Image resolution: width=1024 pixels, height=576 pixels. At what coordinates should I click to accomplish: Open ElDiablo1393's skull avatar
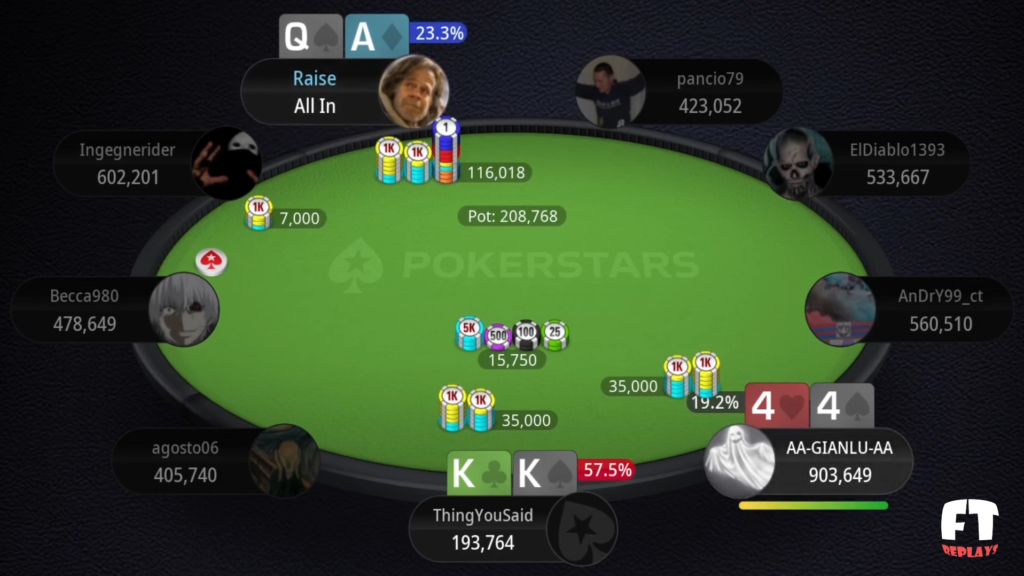pos(798,163)
